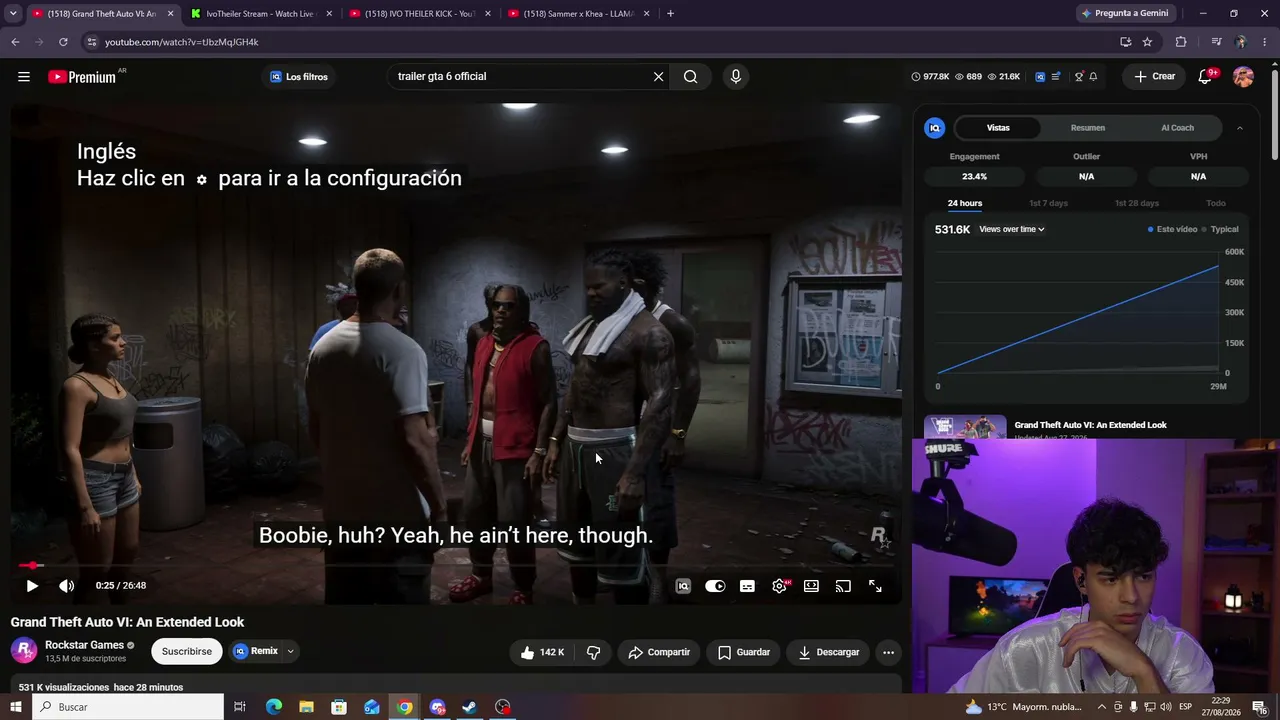Image resolution: width=1280 pixels, height=720 pixels.
Task: Open the Windows Start menu
Action: click(x=16, y=707)
